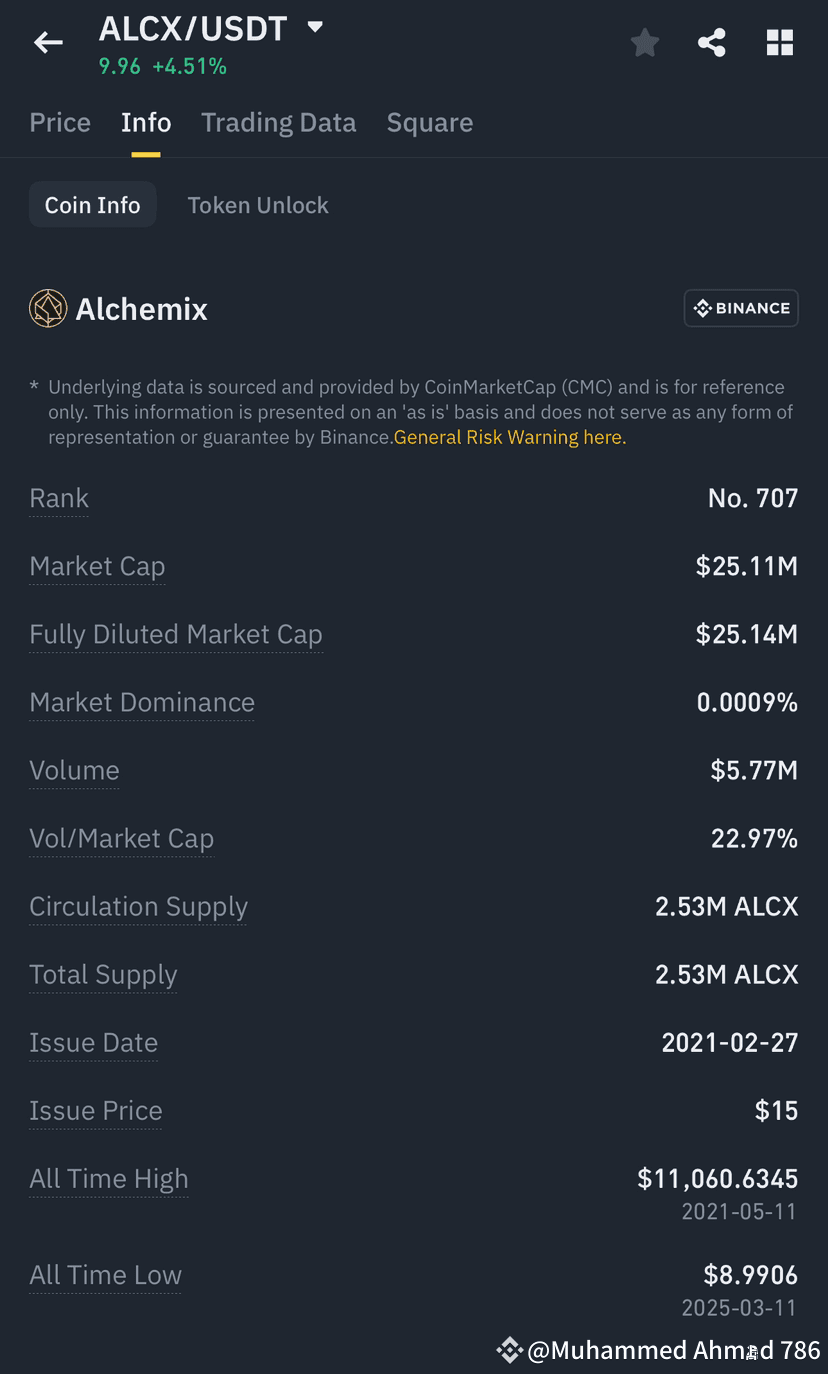Tap the Market Dominance label

[x=142, y=702]
